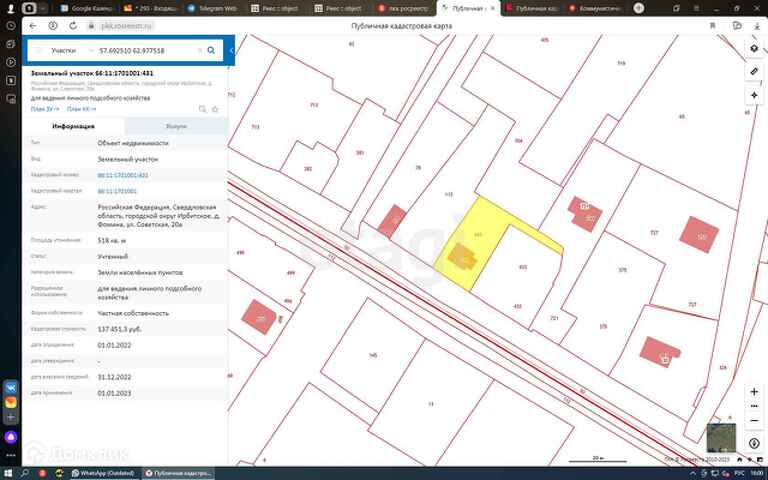
Task: Select the measurement ruler tool
Action: tap(754, 72)
